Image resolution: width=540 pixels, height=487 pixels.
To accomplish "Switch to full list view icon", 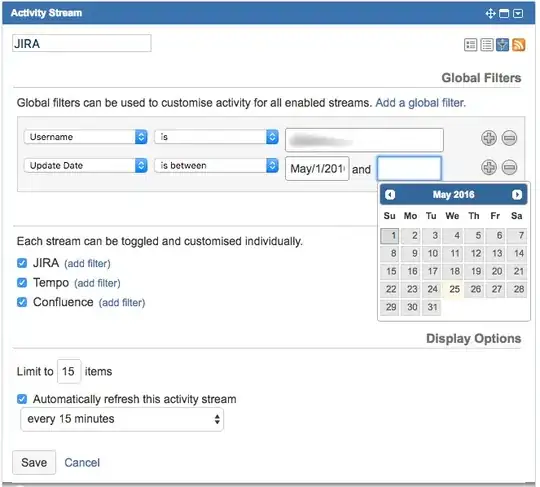I will (487, 45).
